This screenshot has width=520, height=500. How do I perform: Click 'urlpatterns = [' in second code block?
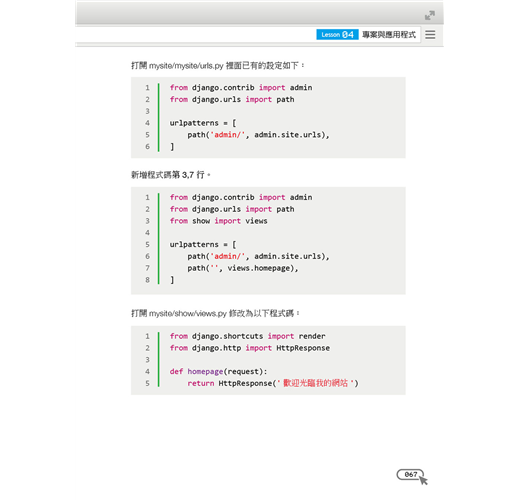coord(203,245)
